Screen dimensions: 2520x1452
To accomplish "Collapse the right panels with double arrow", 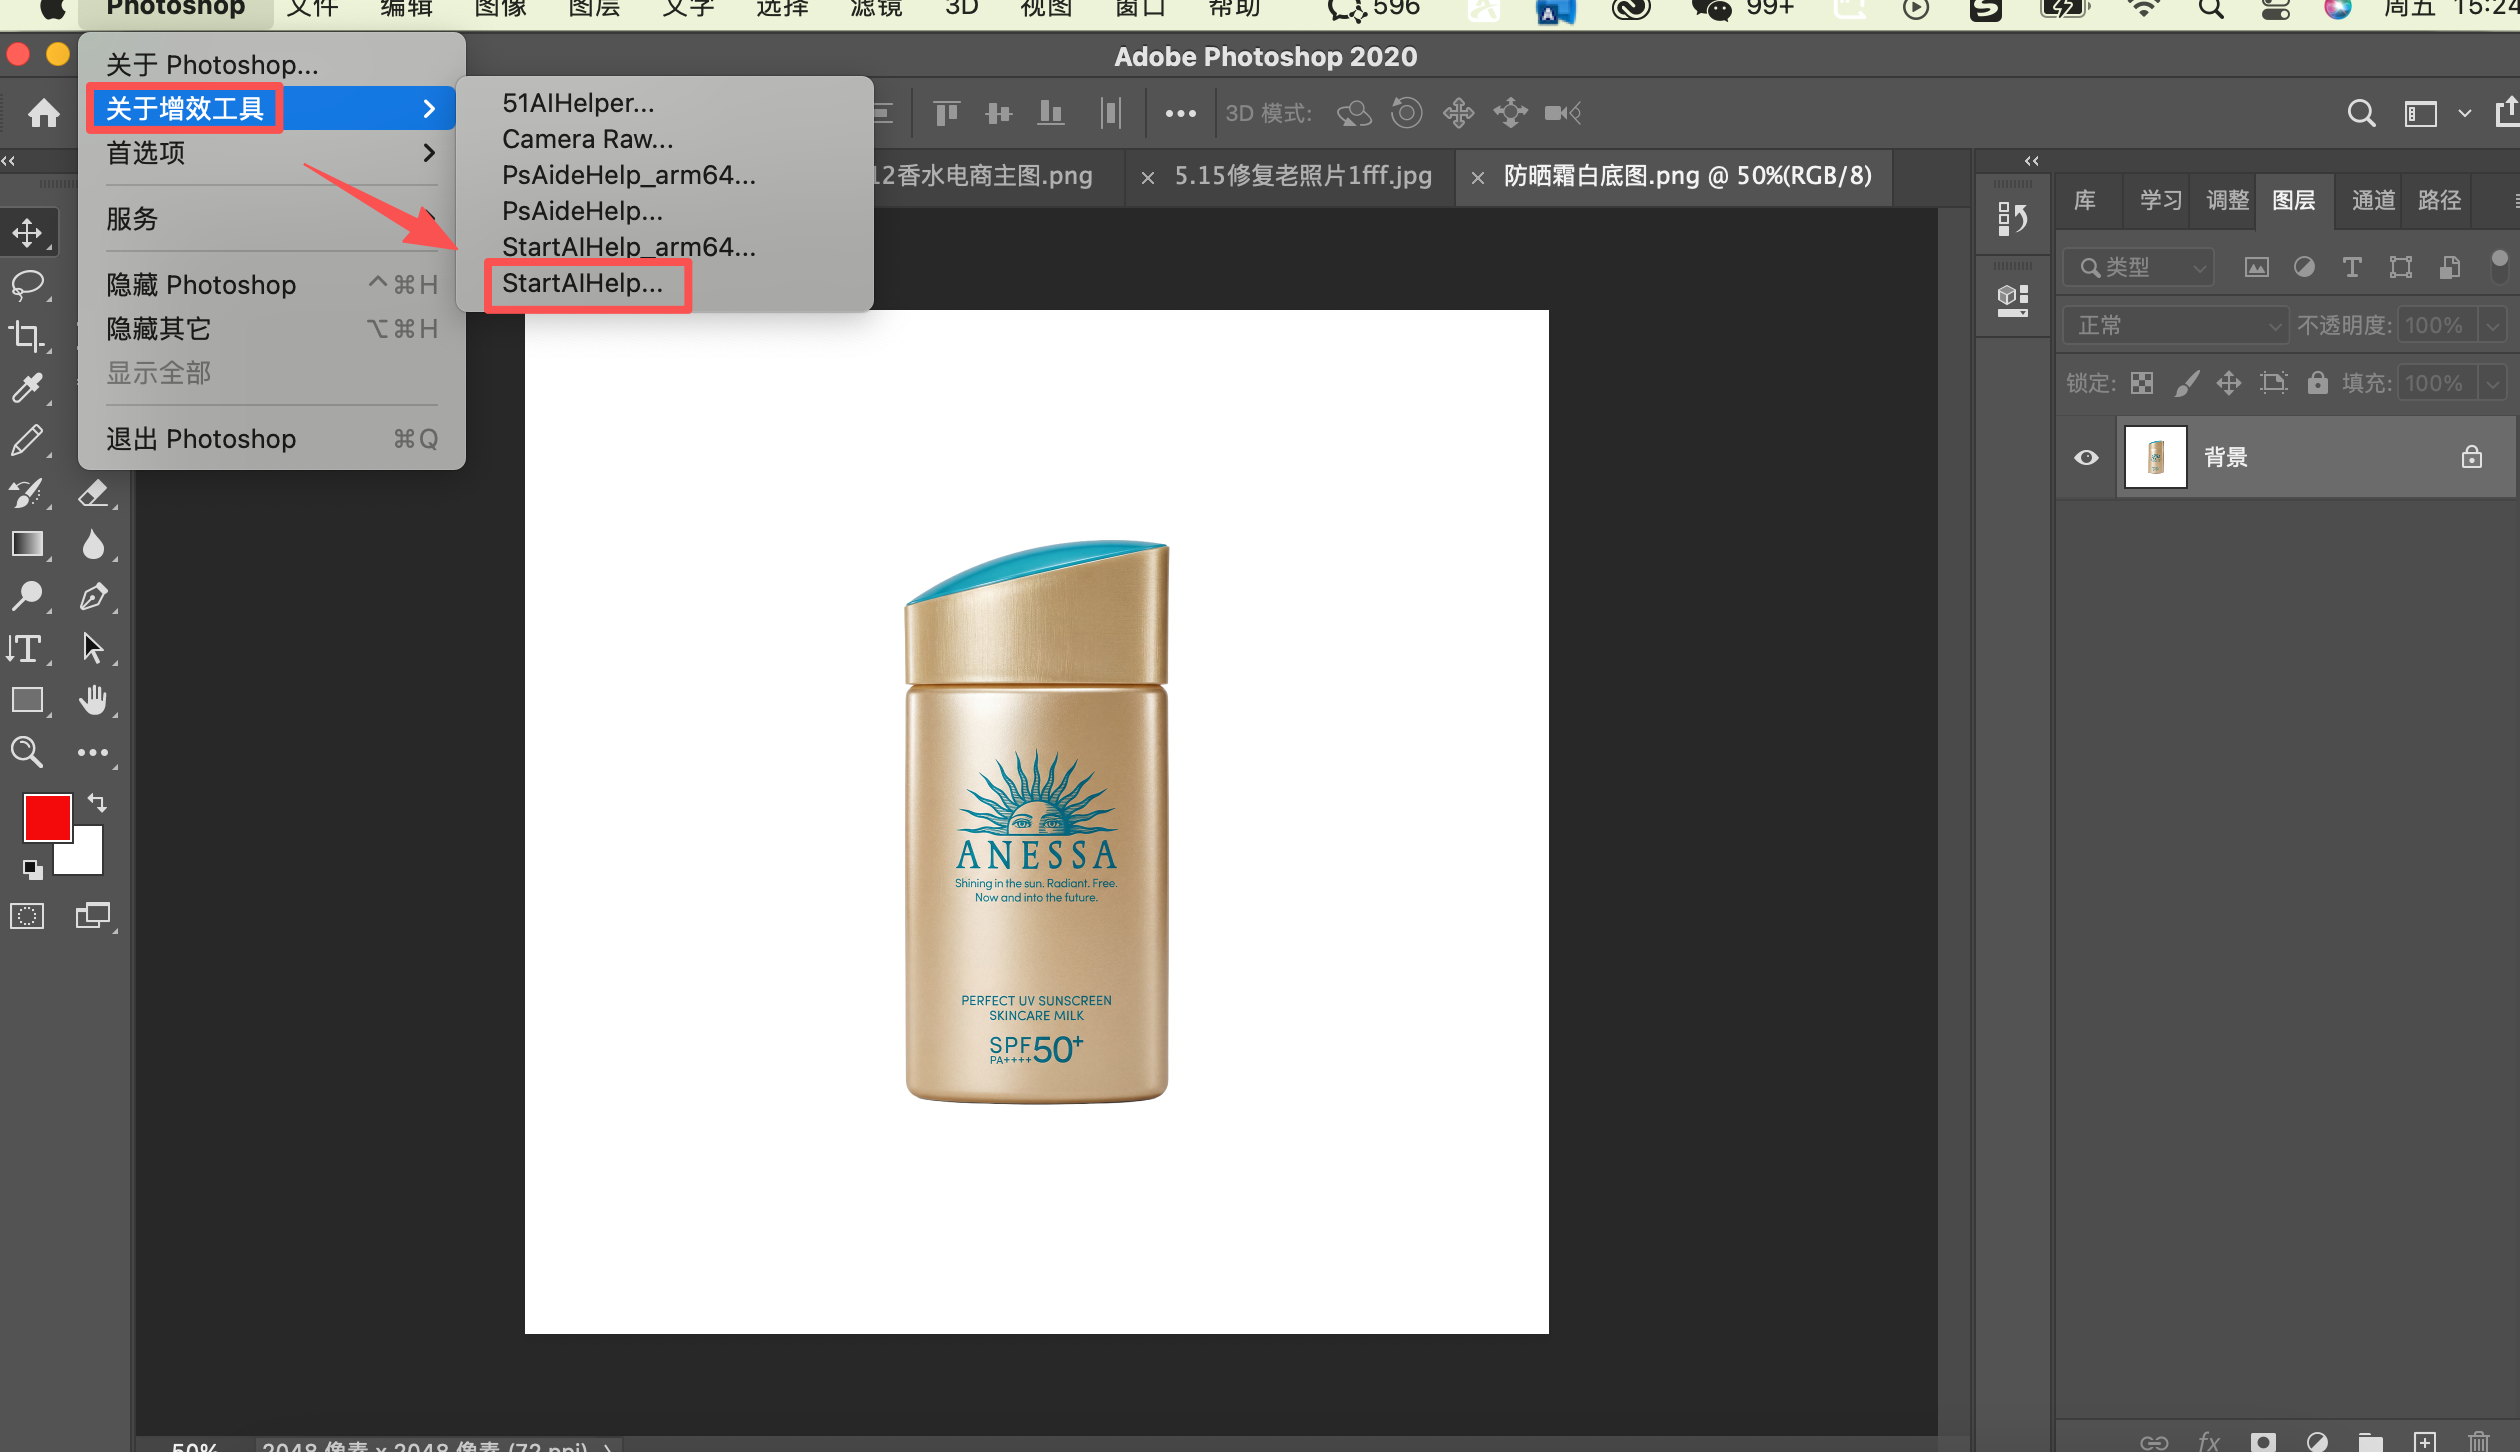I will pos(2031,160).
